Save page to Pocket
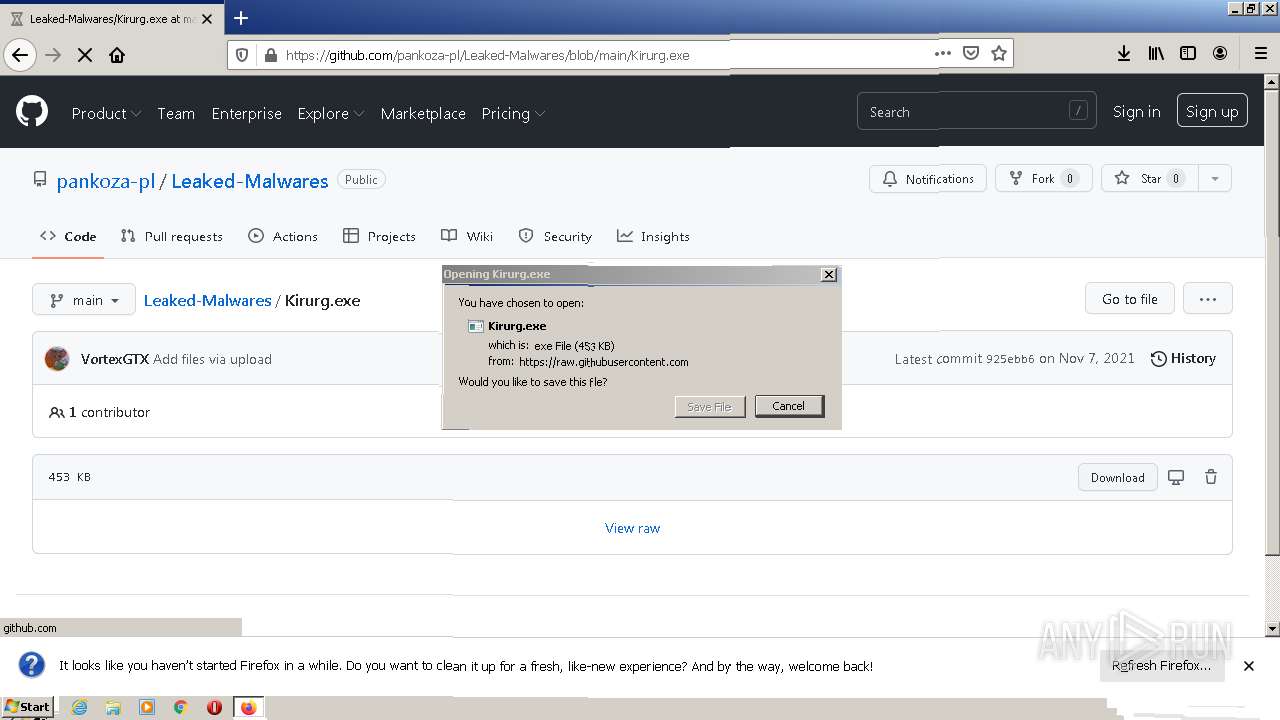Viewport: 1280px width, 720px height. pos(970,54)
